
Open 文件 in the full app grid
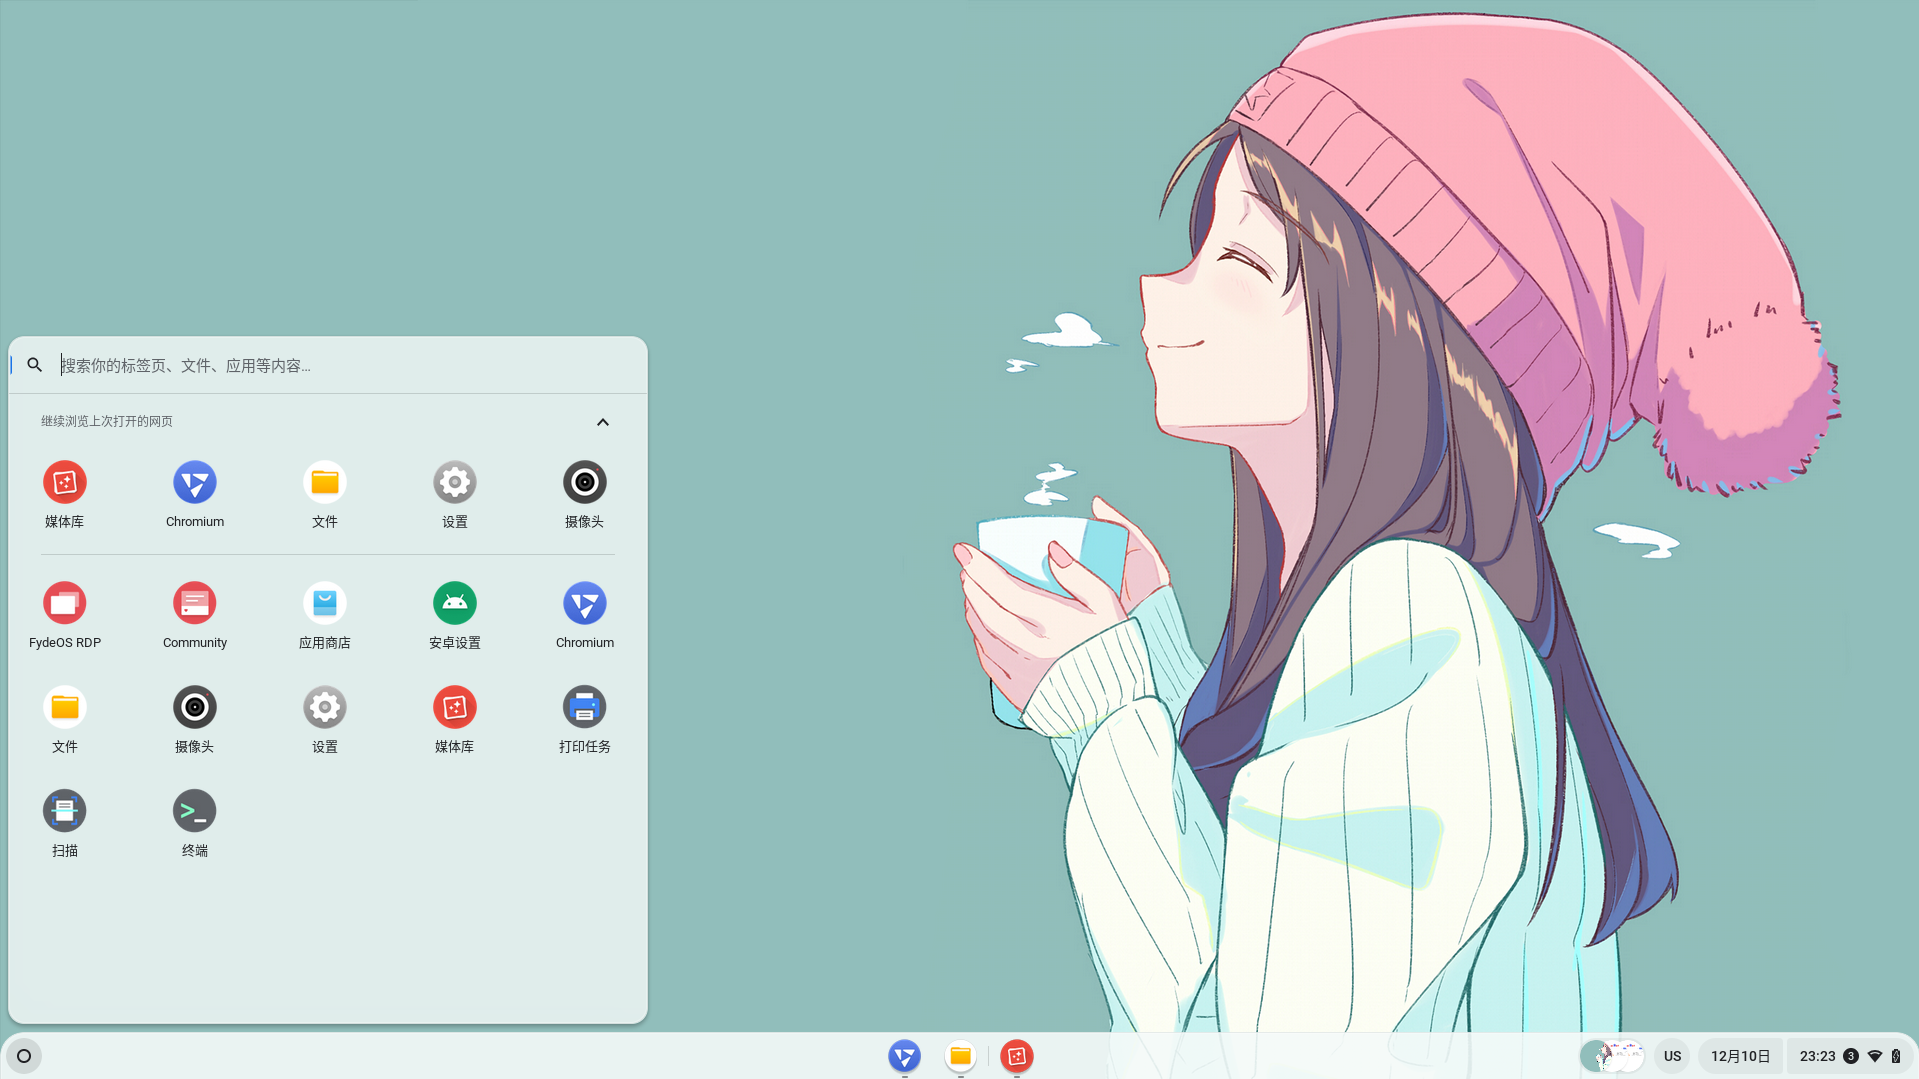[x=64, y=719]
